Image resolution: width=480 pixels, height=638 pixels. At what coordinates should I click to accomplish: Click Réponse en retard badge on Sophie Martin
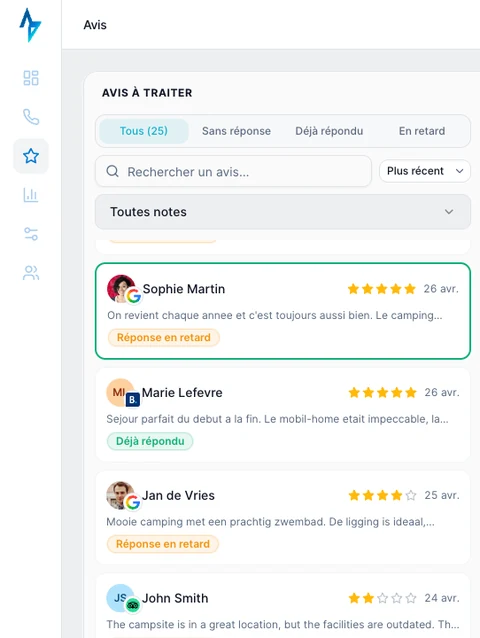pyautogui.click(x=164, y=337)
